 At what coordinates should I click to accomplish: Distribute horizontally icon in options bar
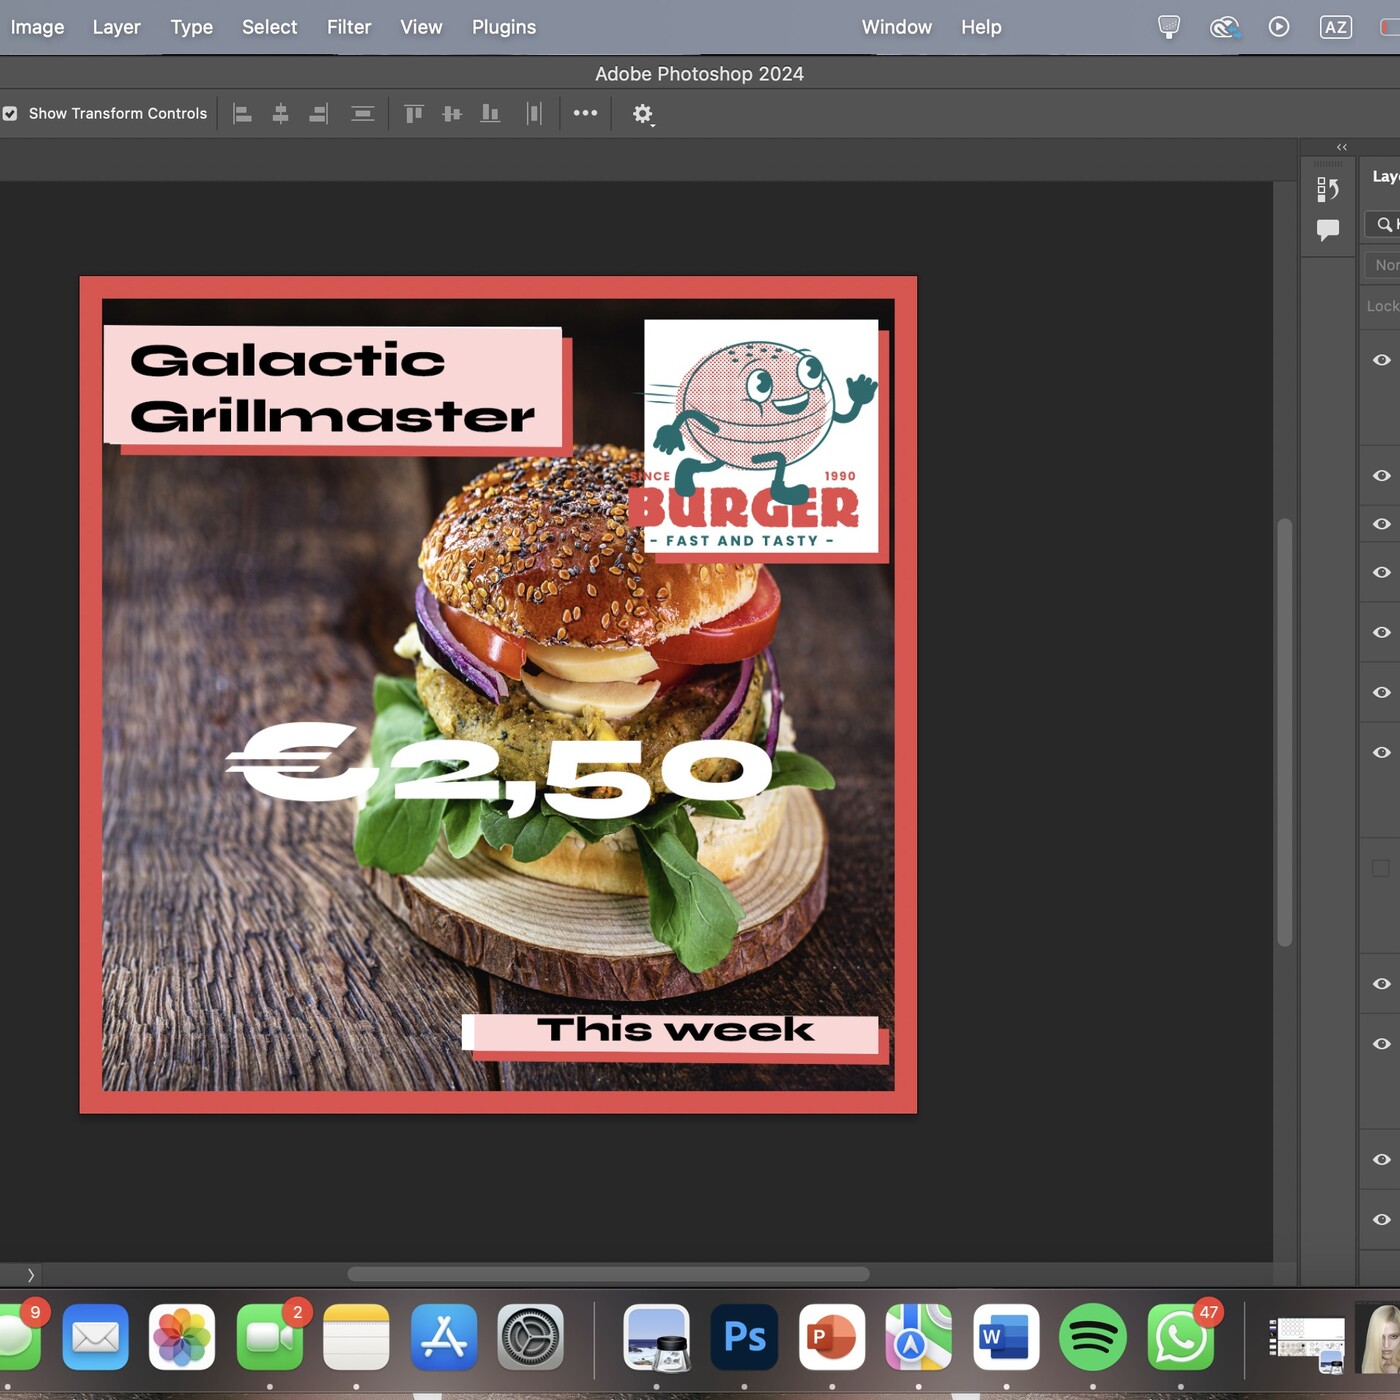pos(534,114)
